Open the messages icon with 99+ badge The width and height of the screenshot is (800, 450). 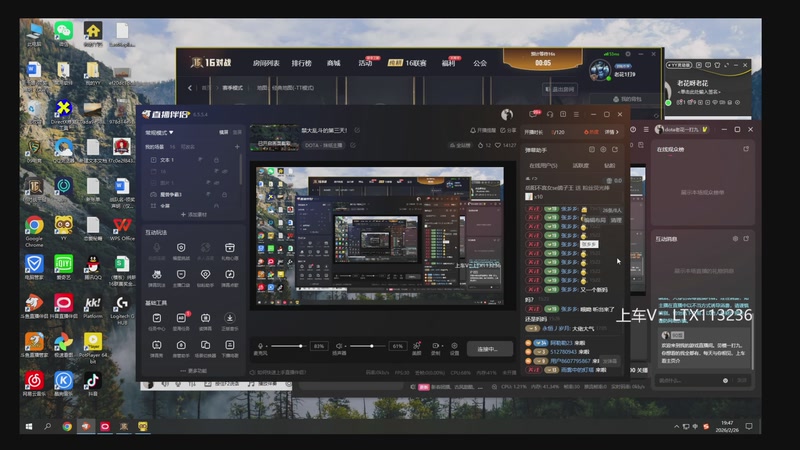pos(534,114)
